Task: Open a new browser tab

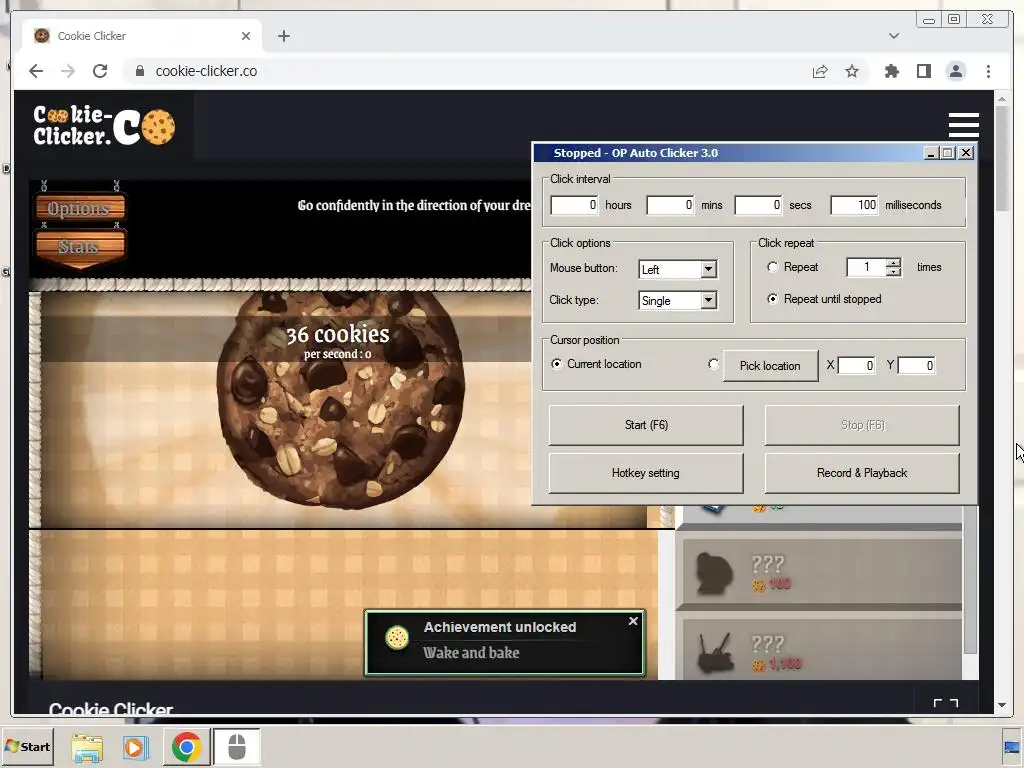Action: (283, 36)
